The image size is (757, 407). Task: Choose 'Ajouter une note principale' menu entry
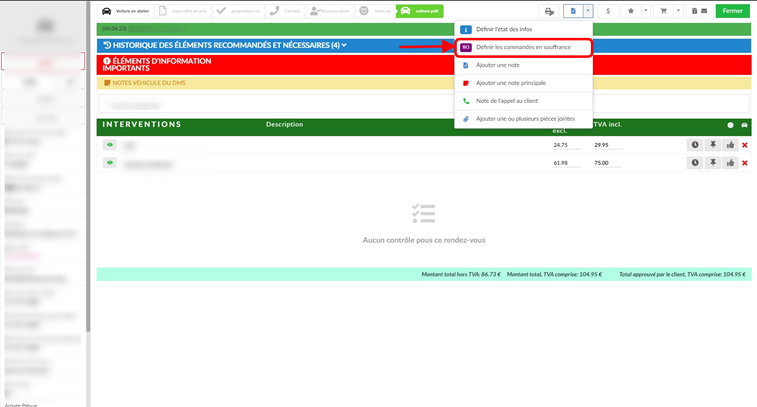pyautogui.click(x=523, y=83)
